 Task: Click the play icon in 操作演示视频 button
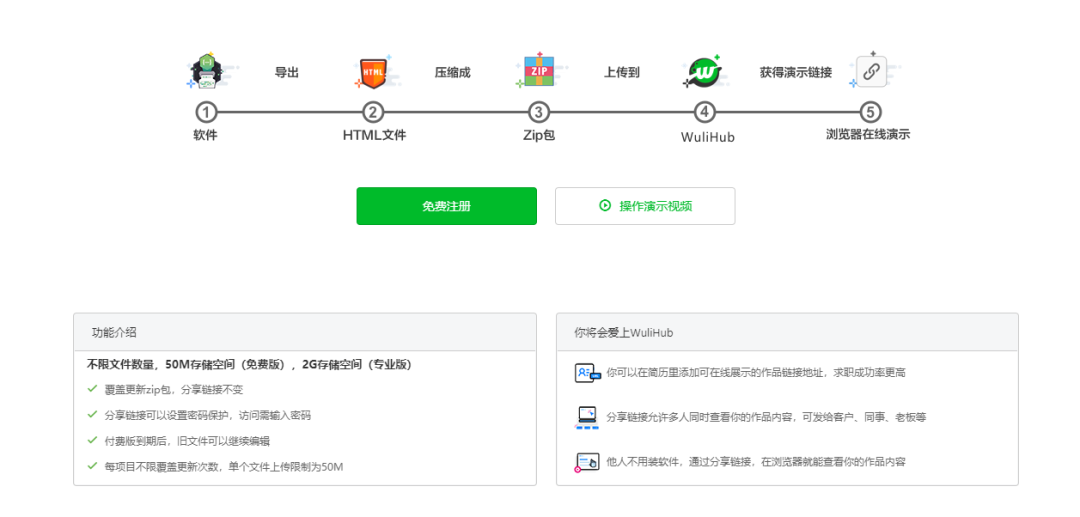point(605,205)
